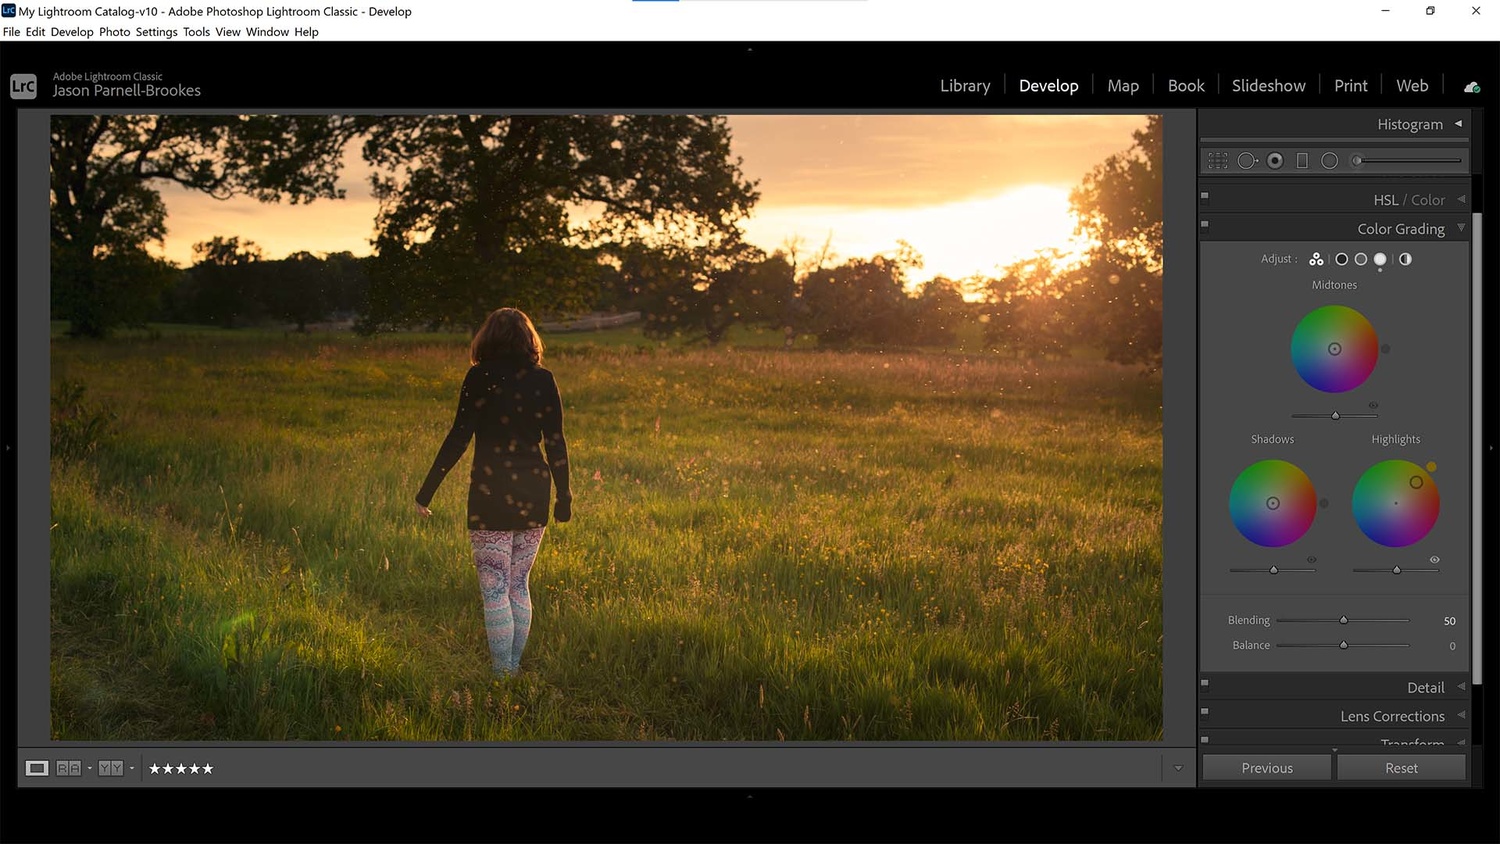Open the Window menu
This screenshot has width=1500, height=844.
point(268,32)
